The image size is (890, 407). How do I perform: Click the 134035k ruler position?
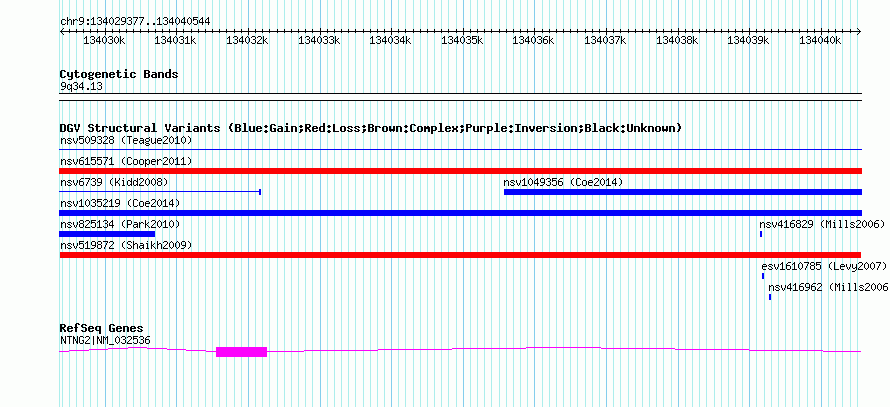tap(462, 40)
